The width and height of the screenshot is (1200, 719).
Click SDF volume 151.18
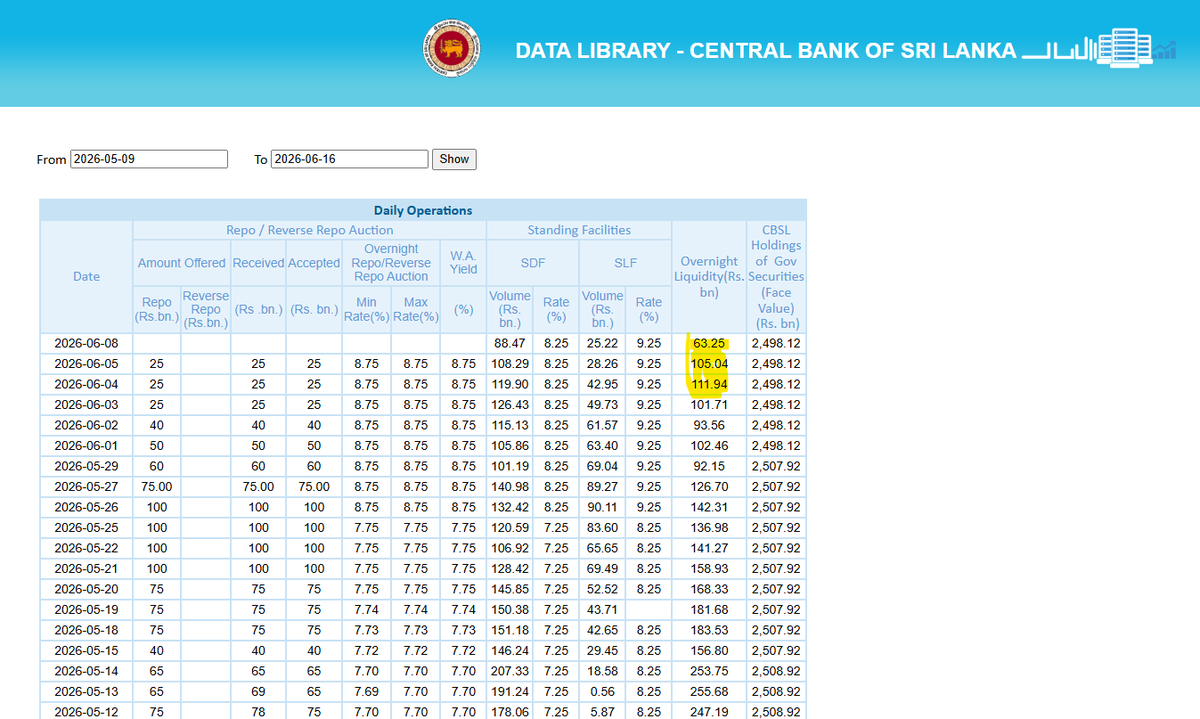(x=510, y=630)
